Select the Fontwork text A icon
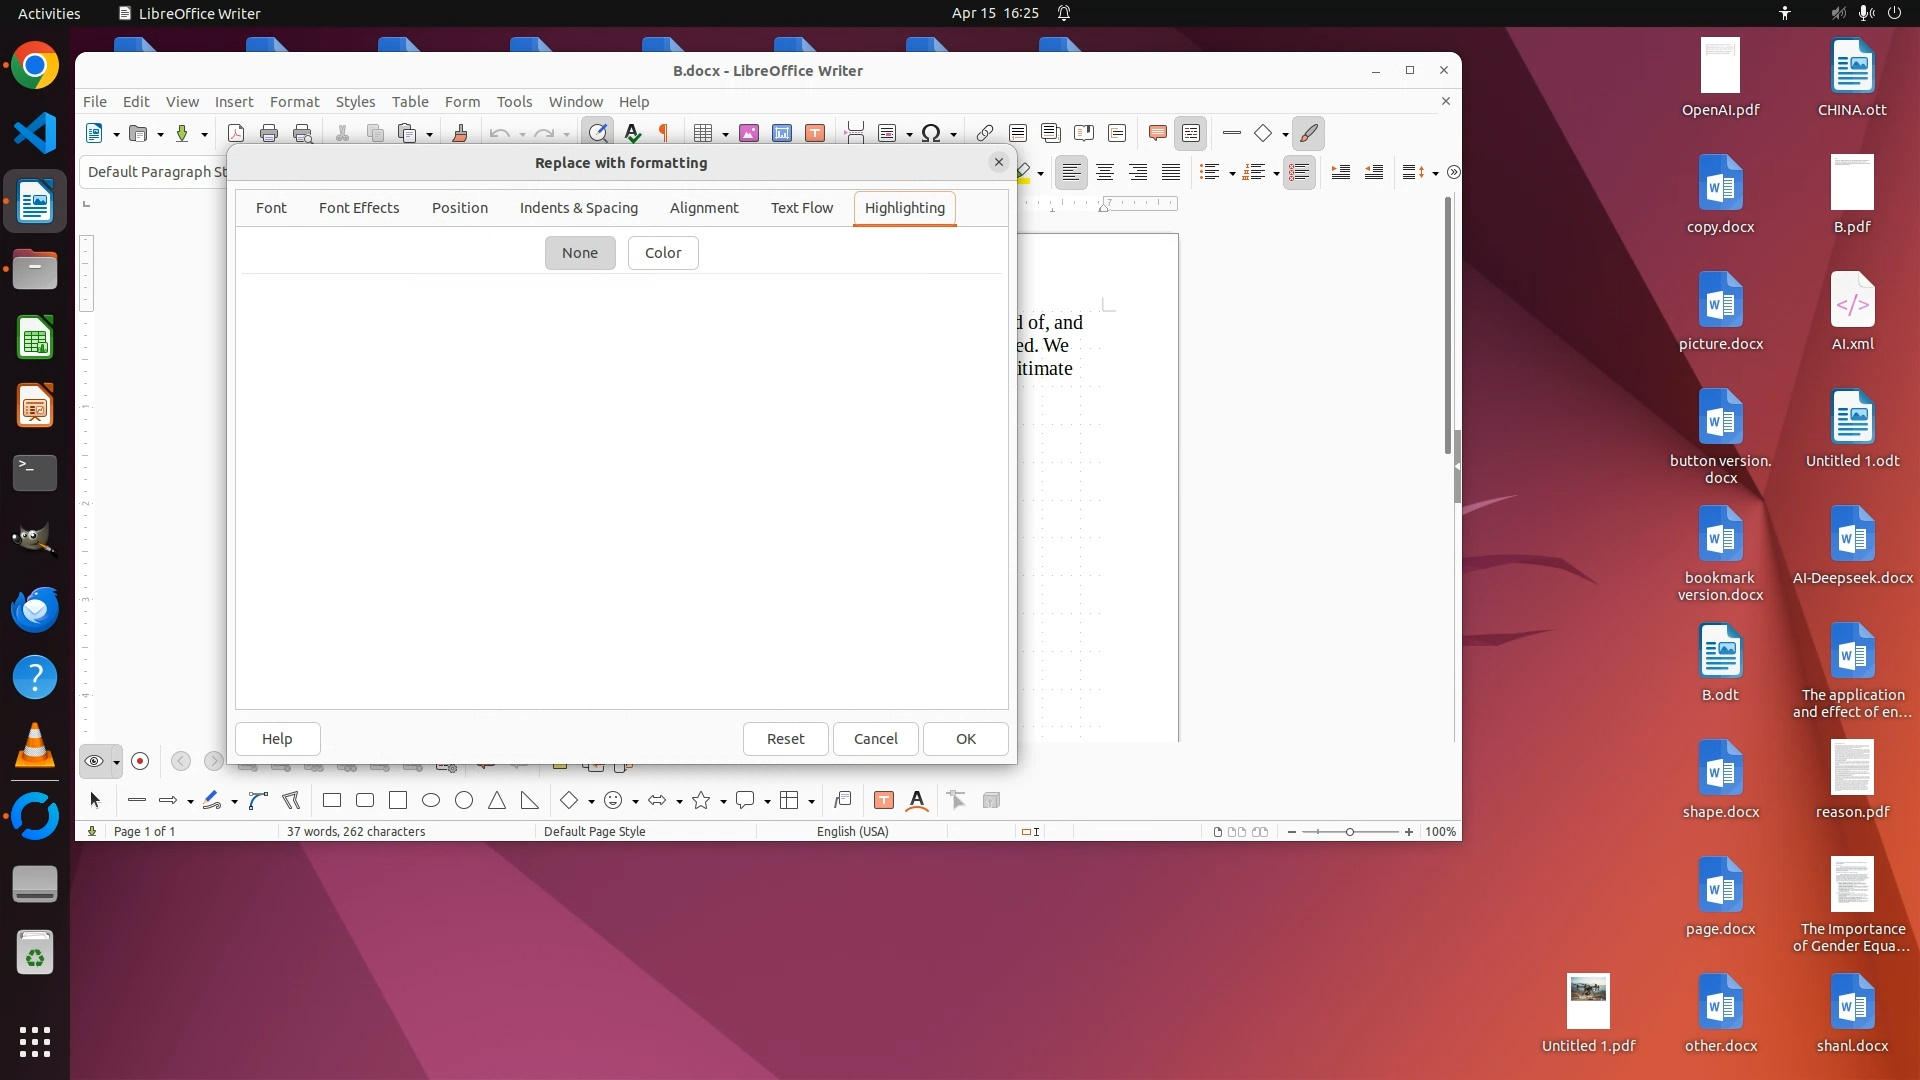Screen dimensions: 1920x1080 (x=917, y=800)
